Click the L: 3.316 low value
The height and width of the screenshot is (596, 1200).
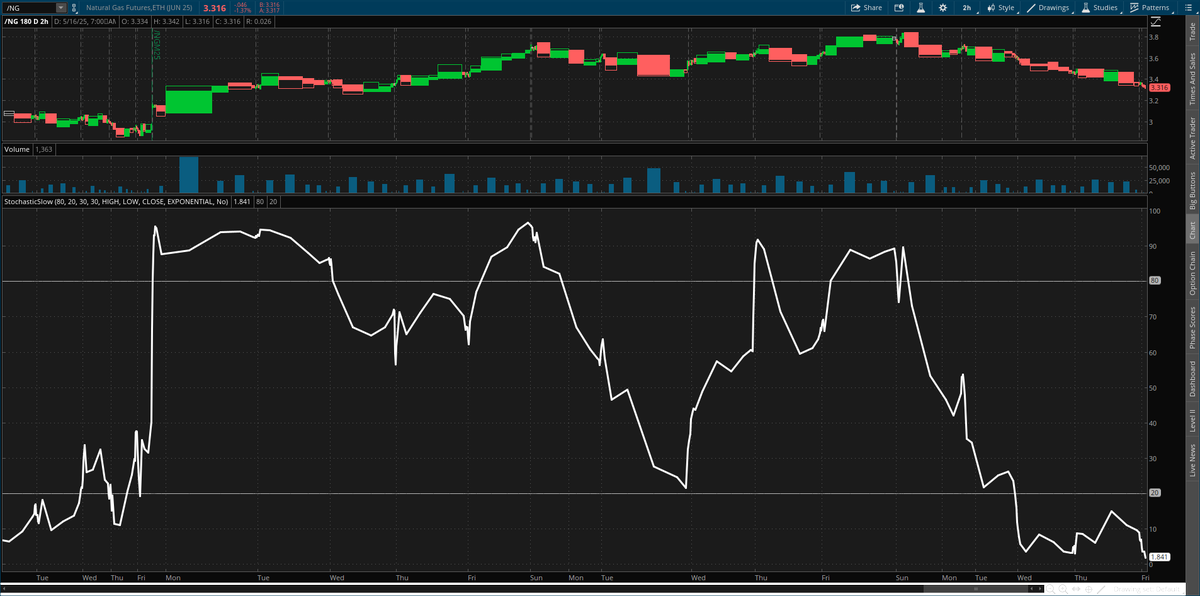tap(198, 20)
